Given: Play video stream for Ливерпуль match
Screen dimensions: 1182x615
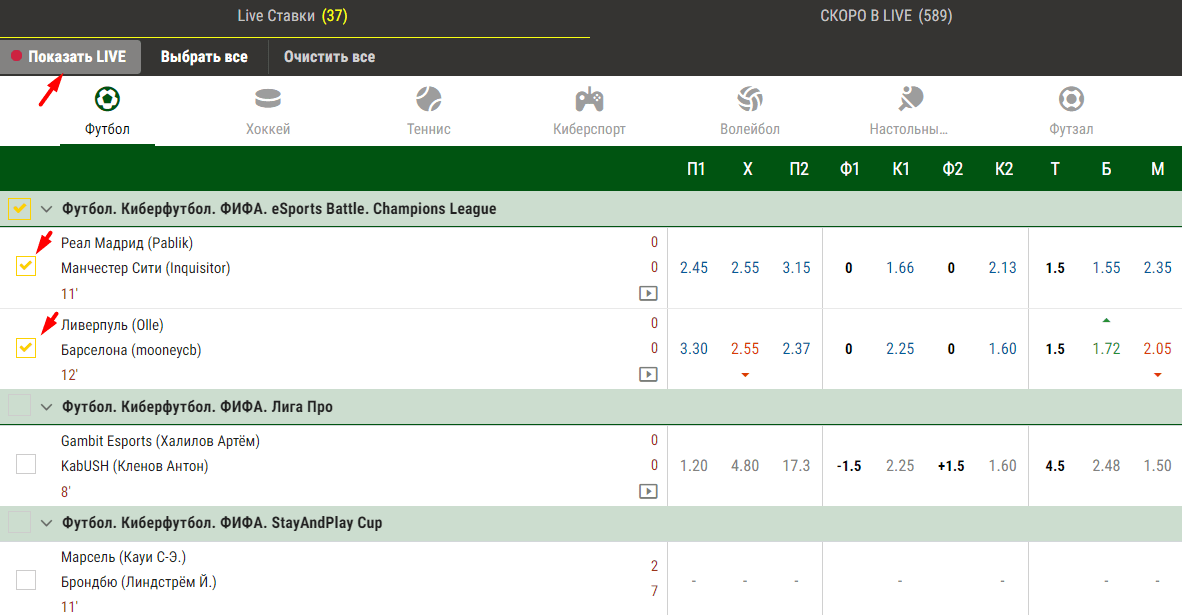Looking at the screenshot, I should [x=648, y=375].
